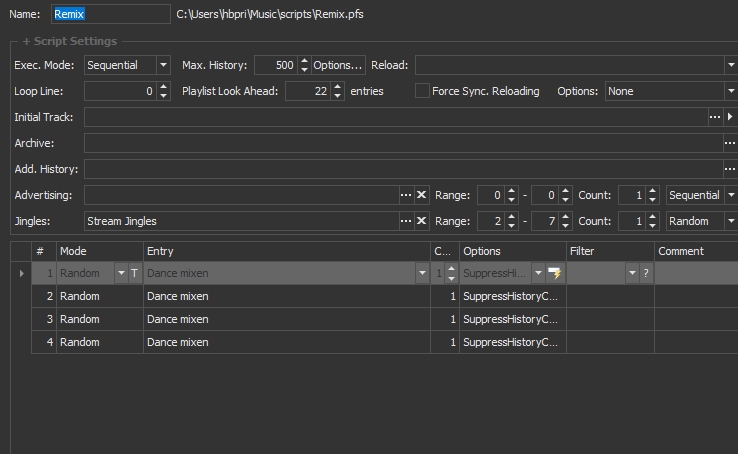Open Mode dropdown in row 1
738x454 pixels.
[121, 273]
